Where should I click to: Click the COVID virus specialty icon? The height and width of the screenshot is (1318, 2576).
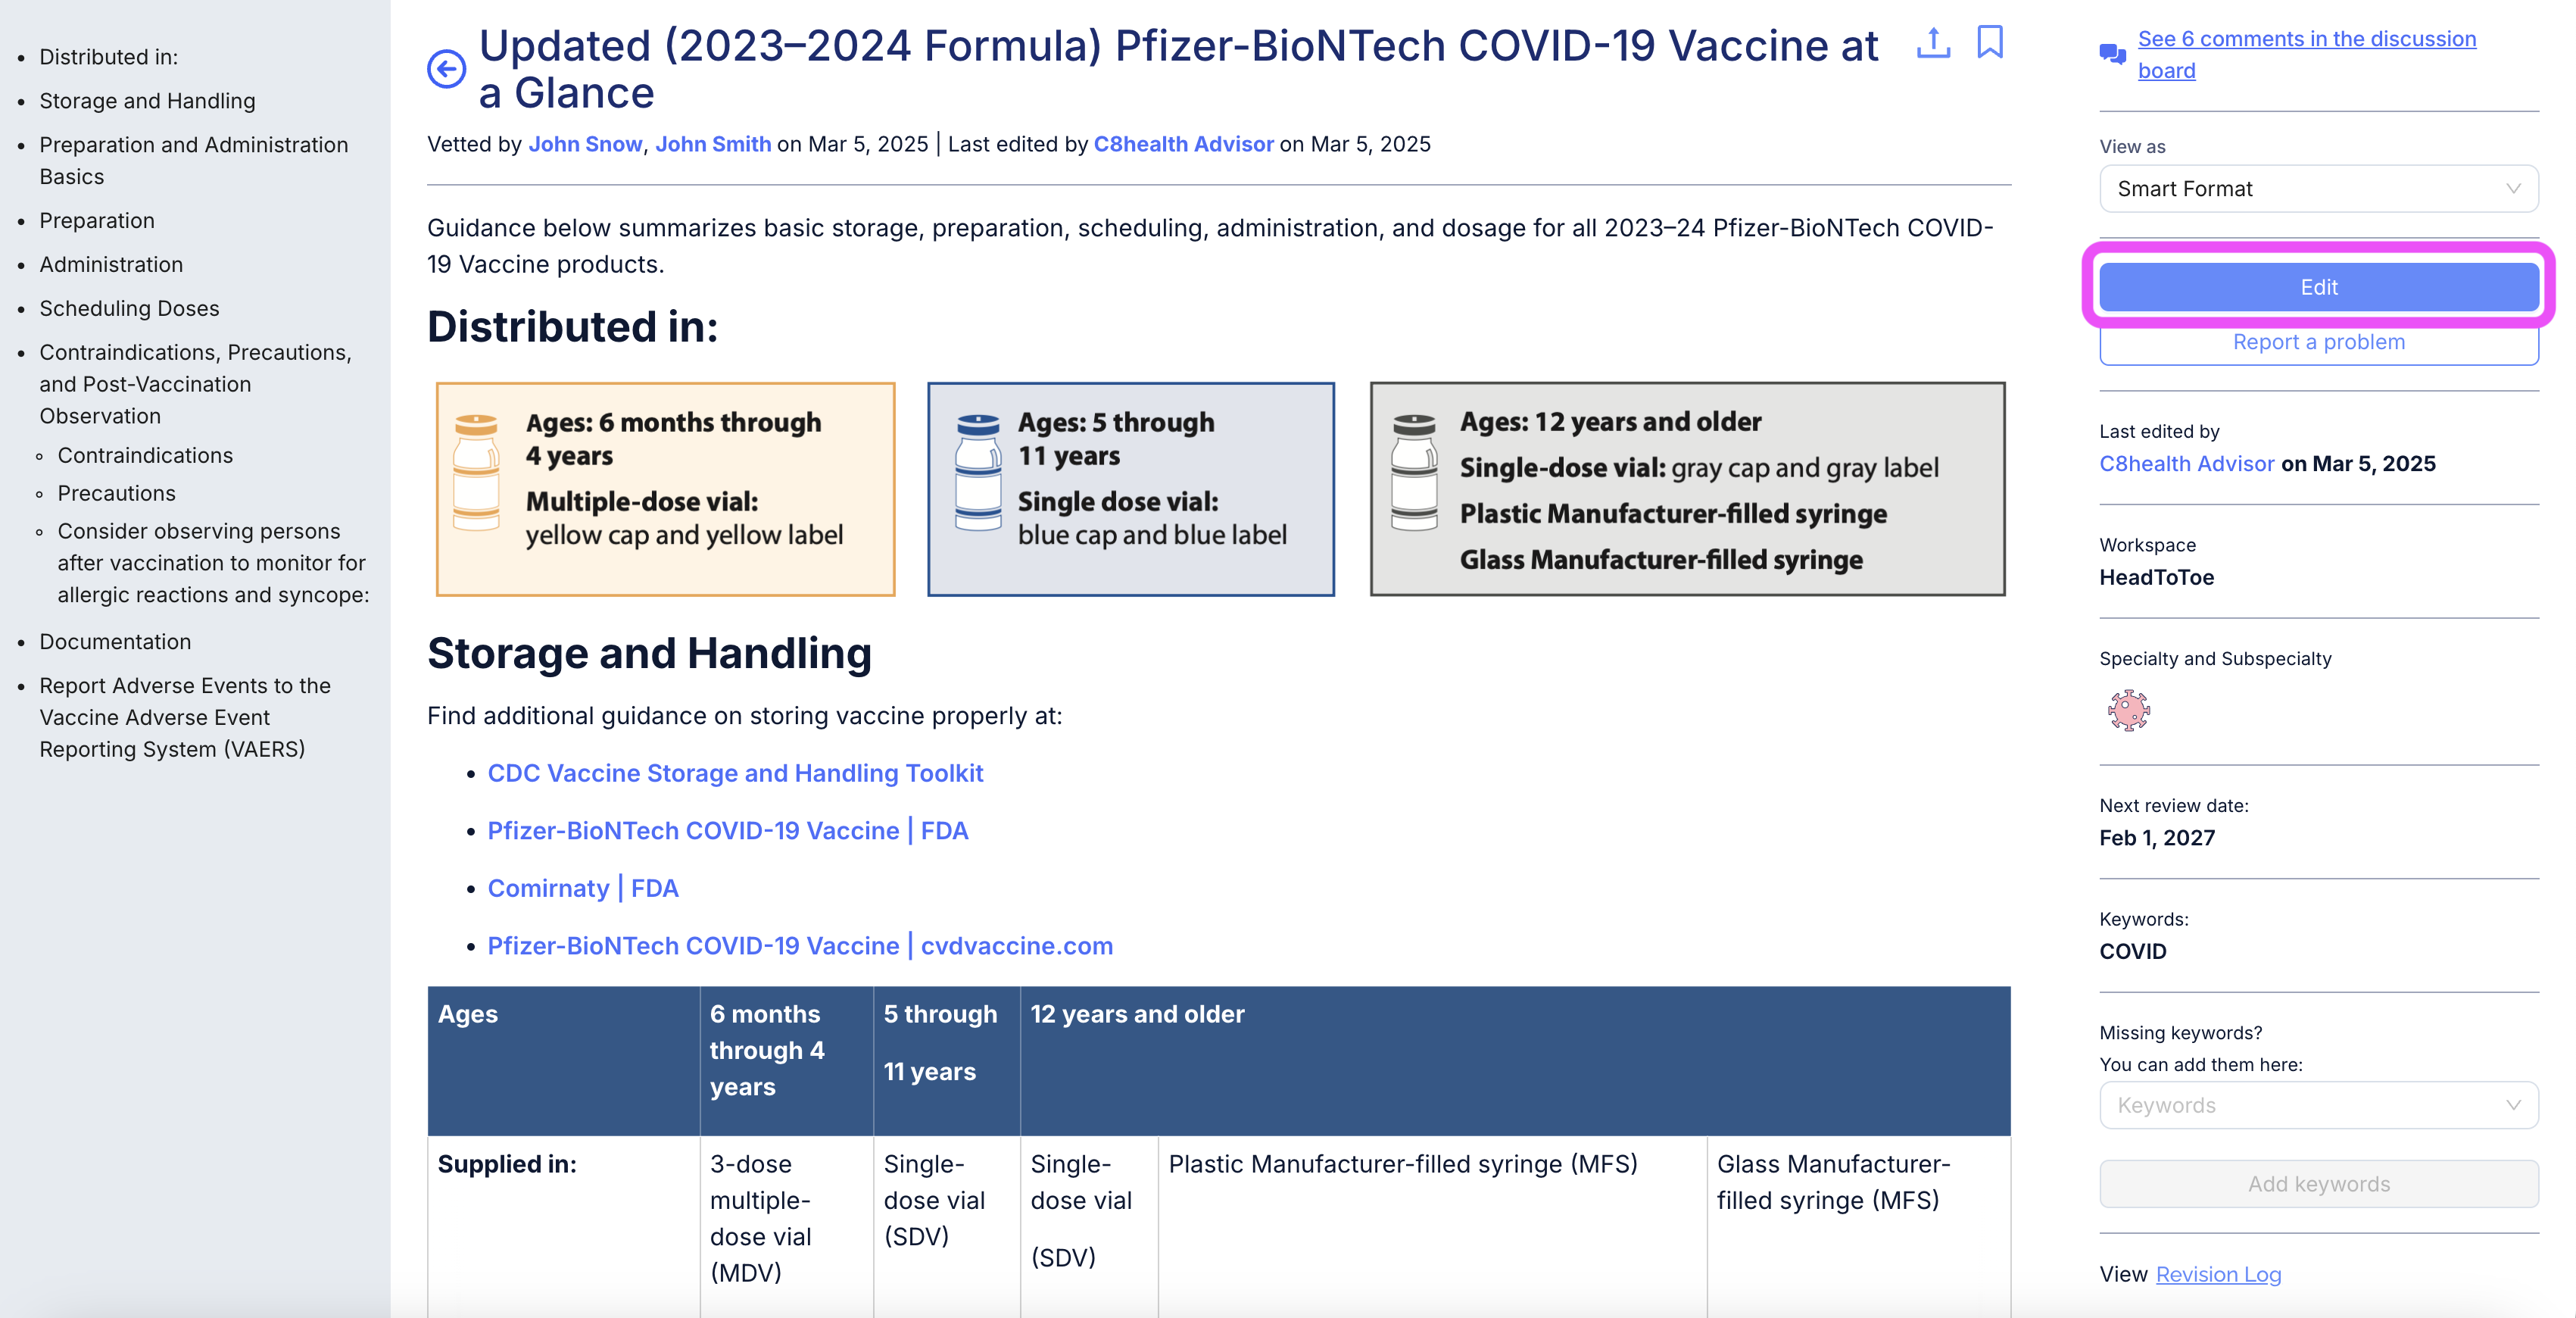[2128, 710]
